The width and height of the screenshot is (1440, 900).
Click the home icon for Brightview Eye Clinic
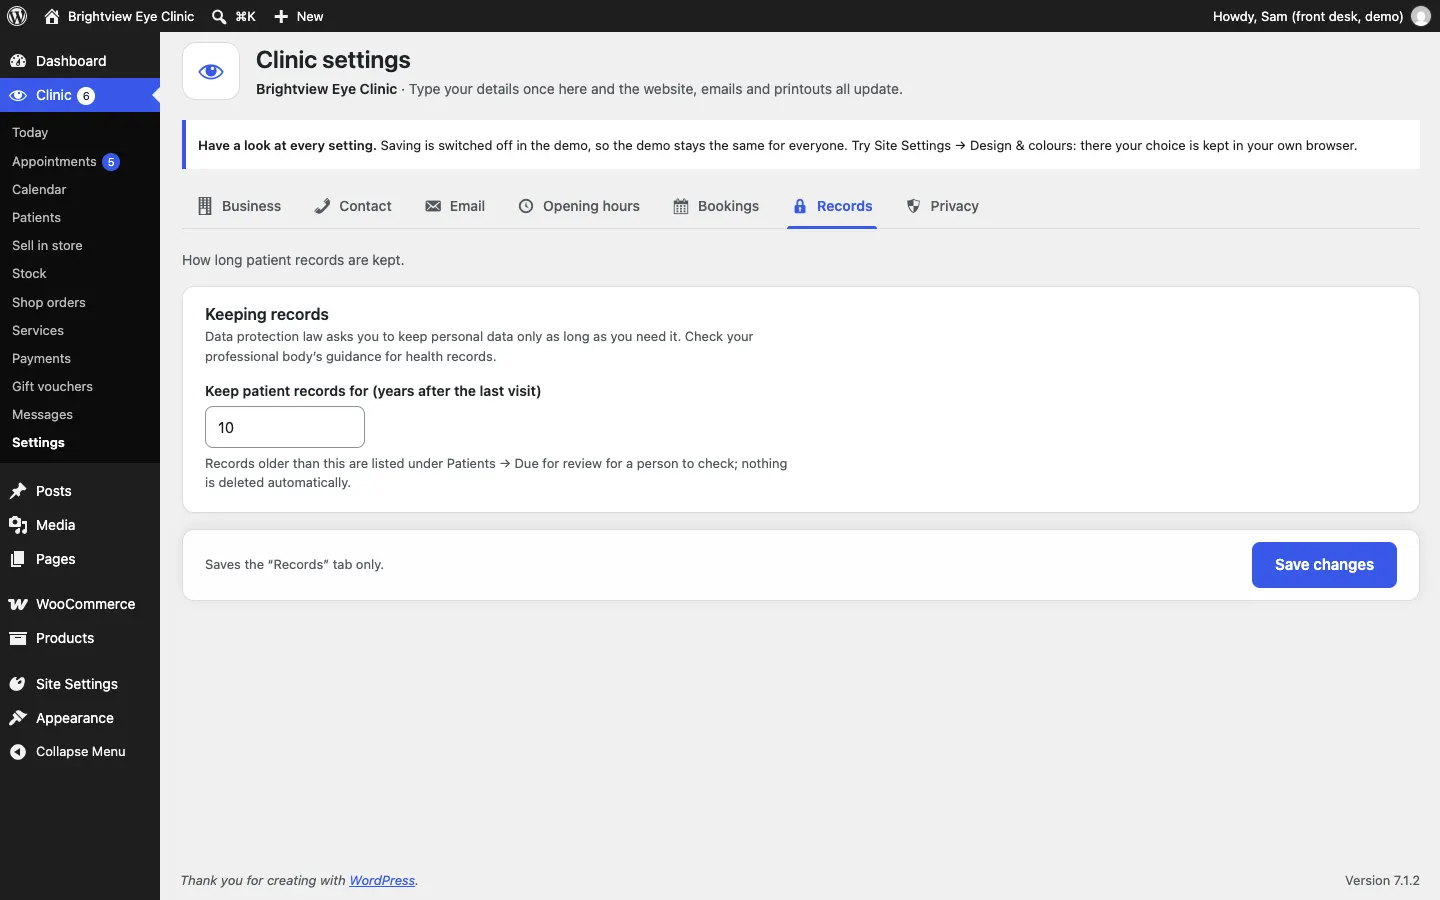[x=52, y=16]
